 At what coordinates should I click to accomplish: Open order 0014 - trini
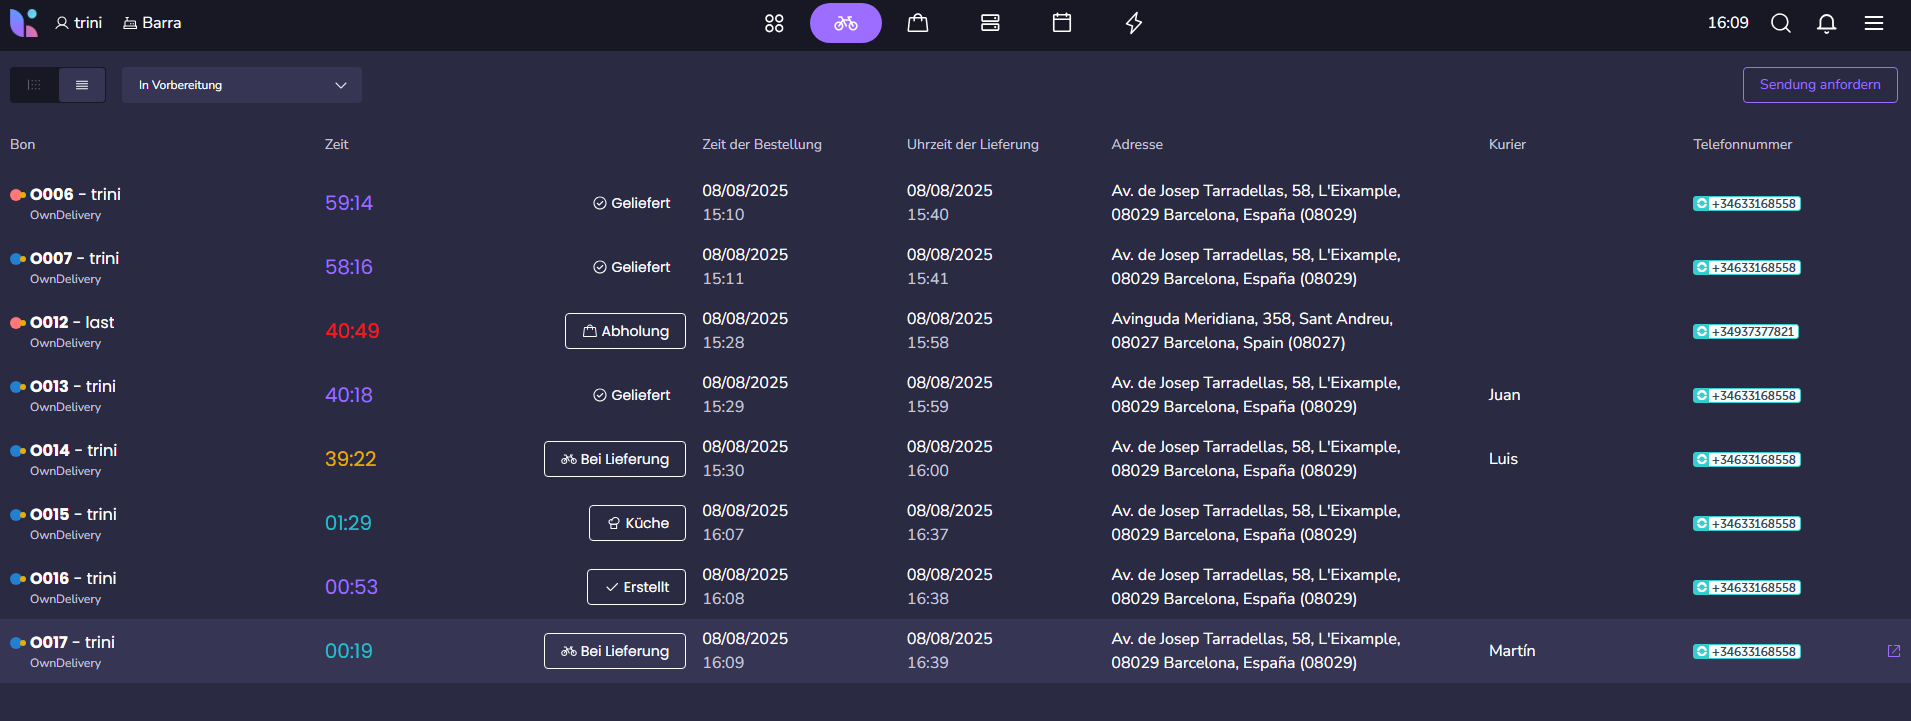[x=73, y=450]
